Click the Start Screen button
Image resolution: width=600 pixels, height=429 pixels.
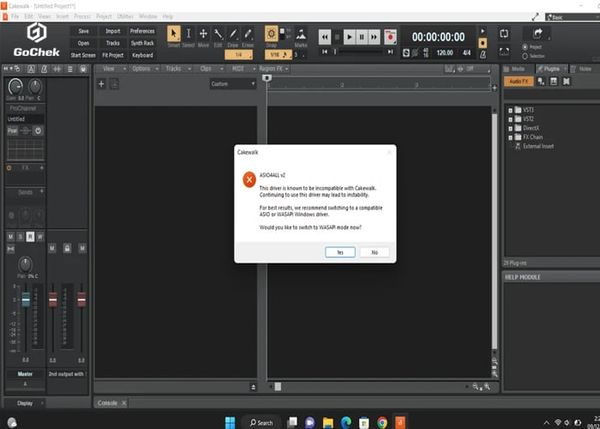83,55
